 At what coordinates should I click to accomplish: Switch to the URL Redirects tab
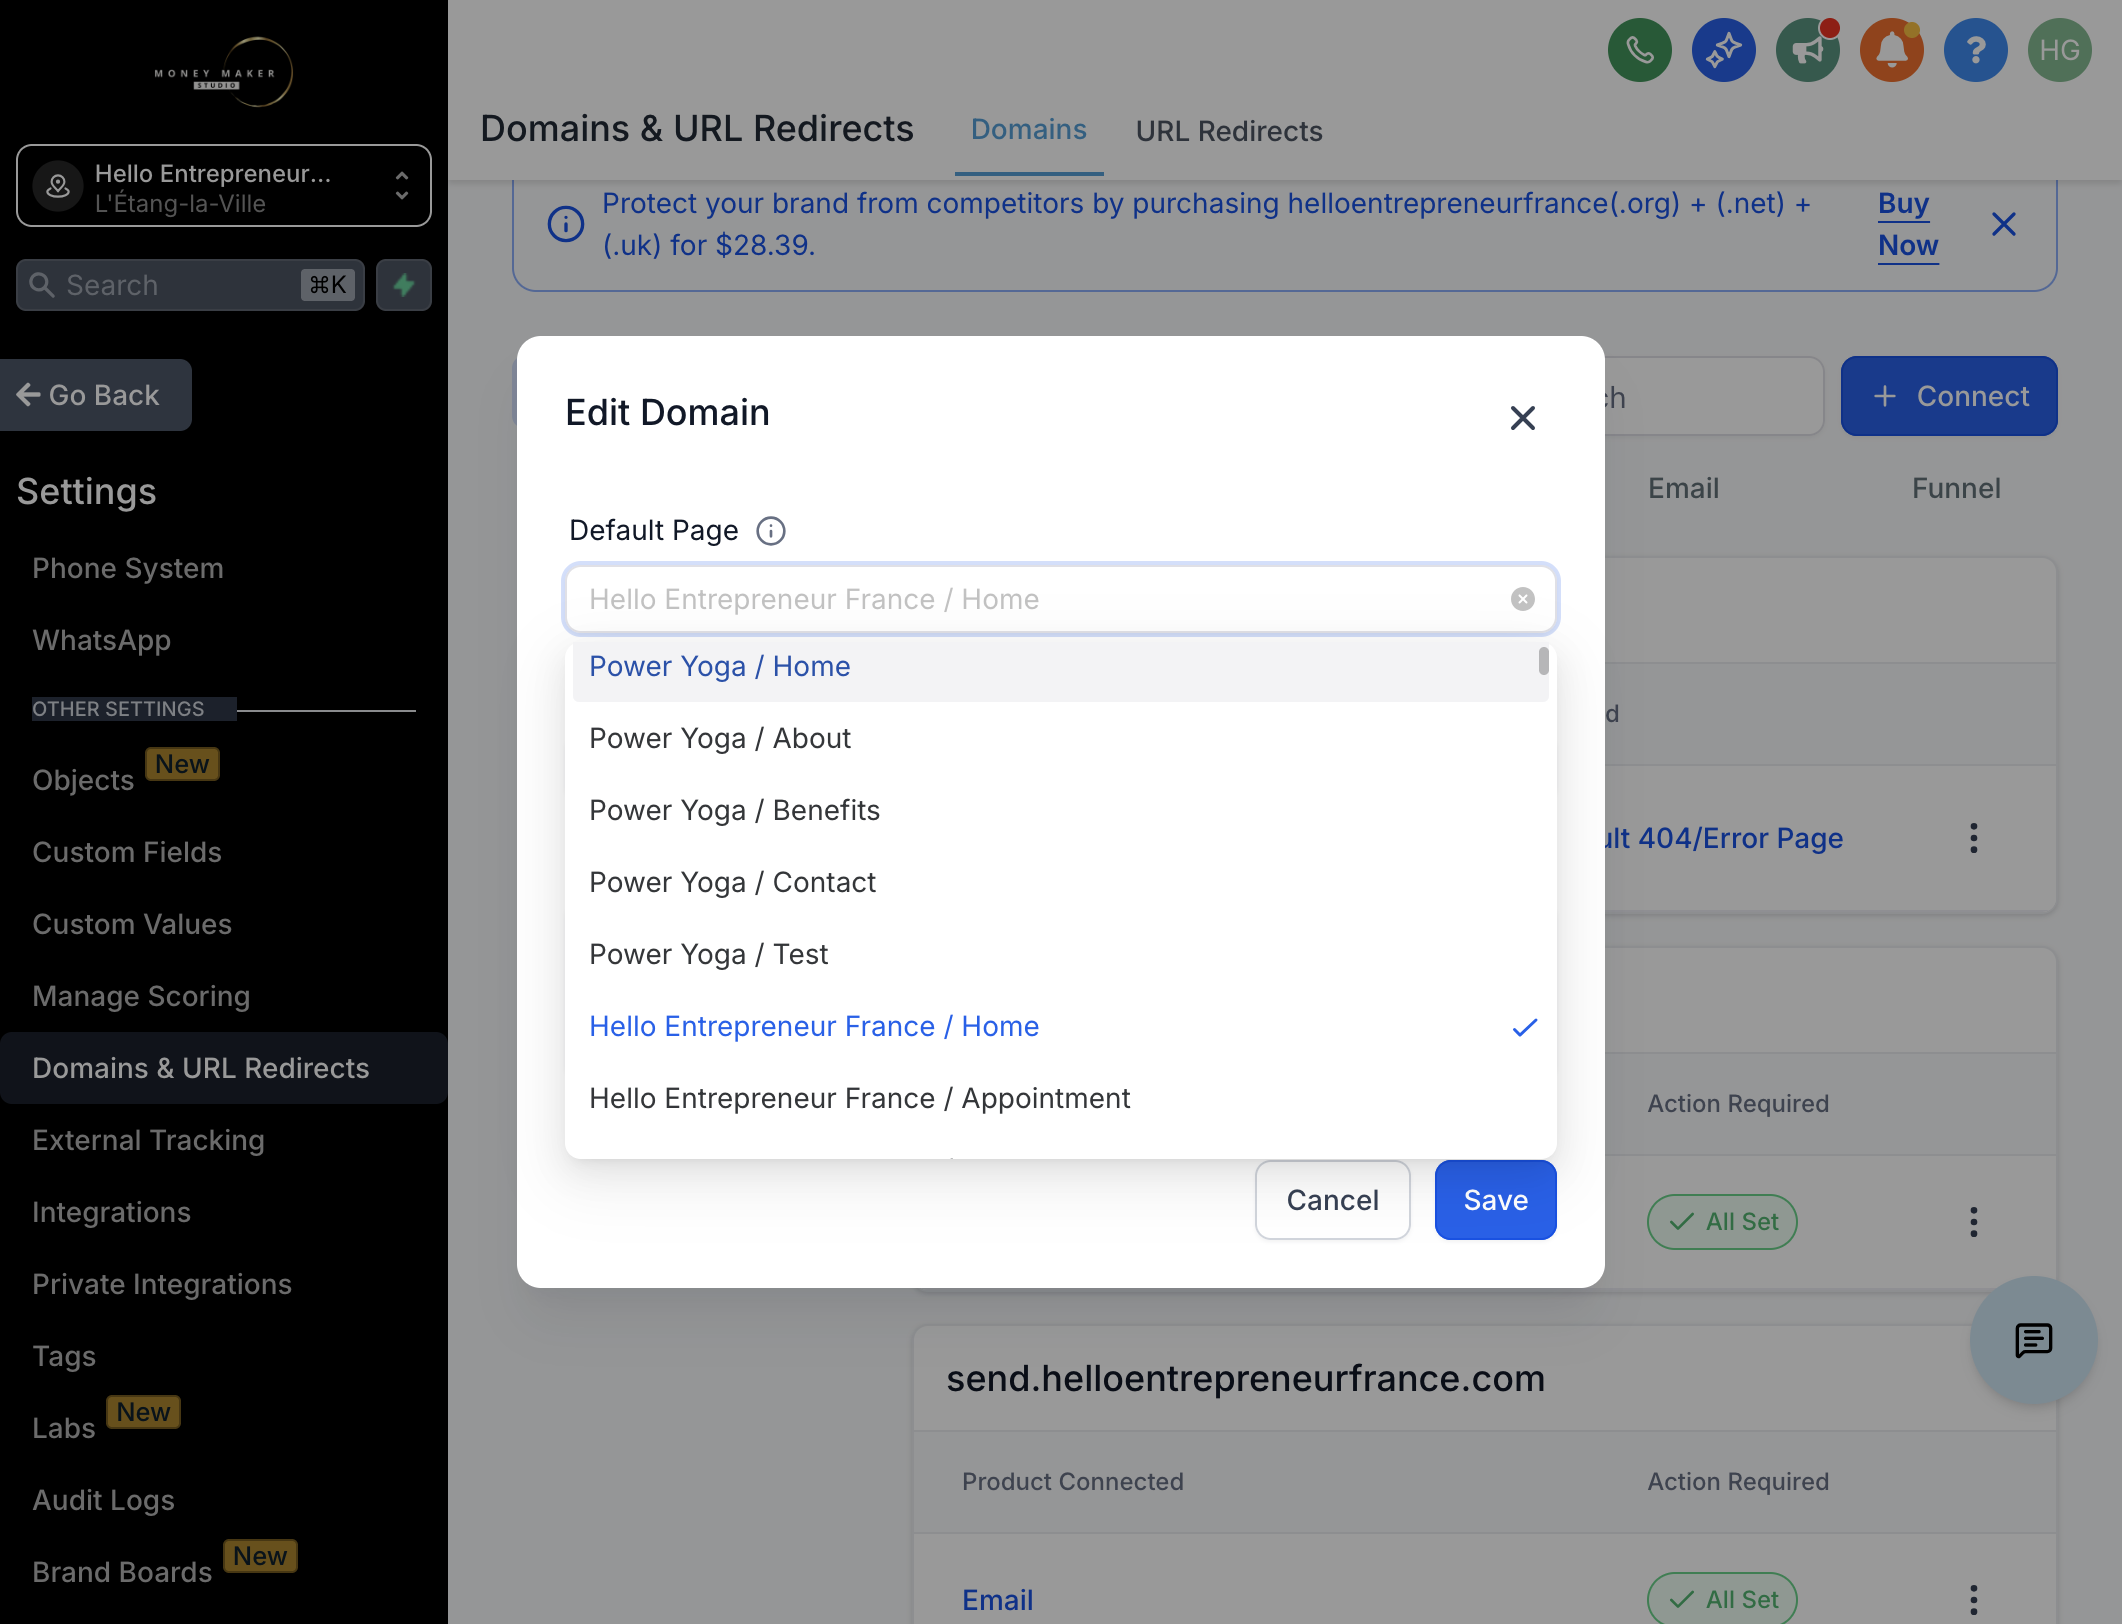[x=1229, y=131]
